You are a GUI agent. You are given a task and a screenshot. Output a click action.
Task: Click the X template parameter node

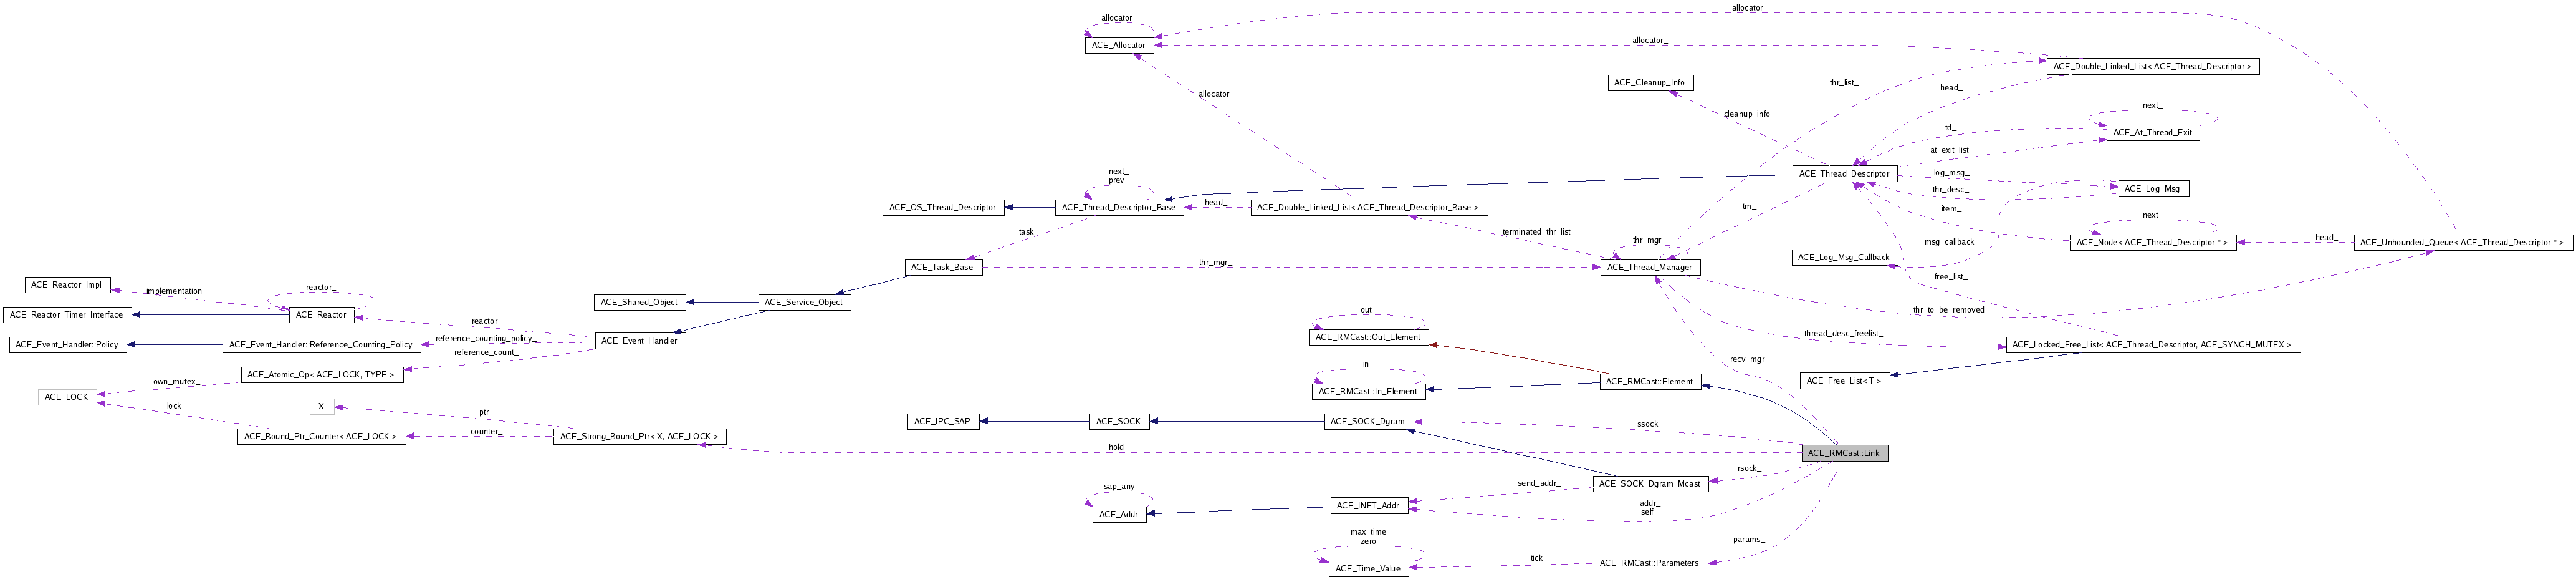click(321, 407)
